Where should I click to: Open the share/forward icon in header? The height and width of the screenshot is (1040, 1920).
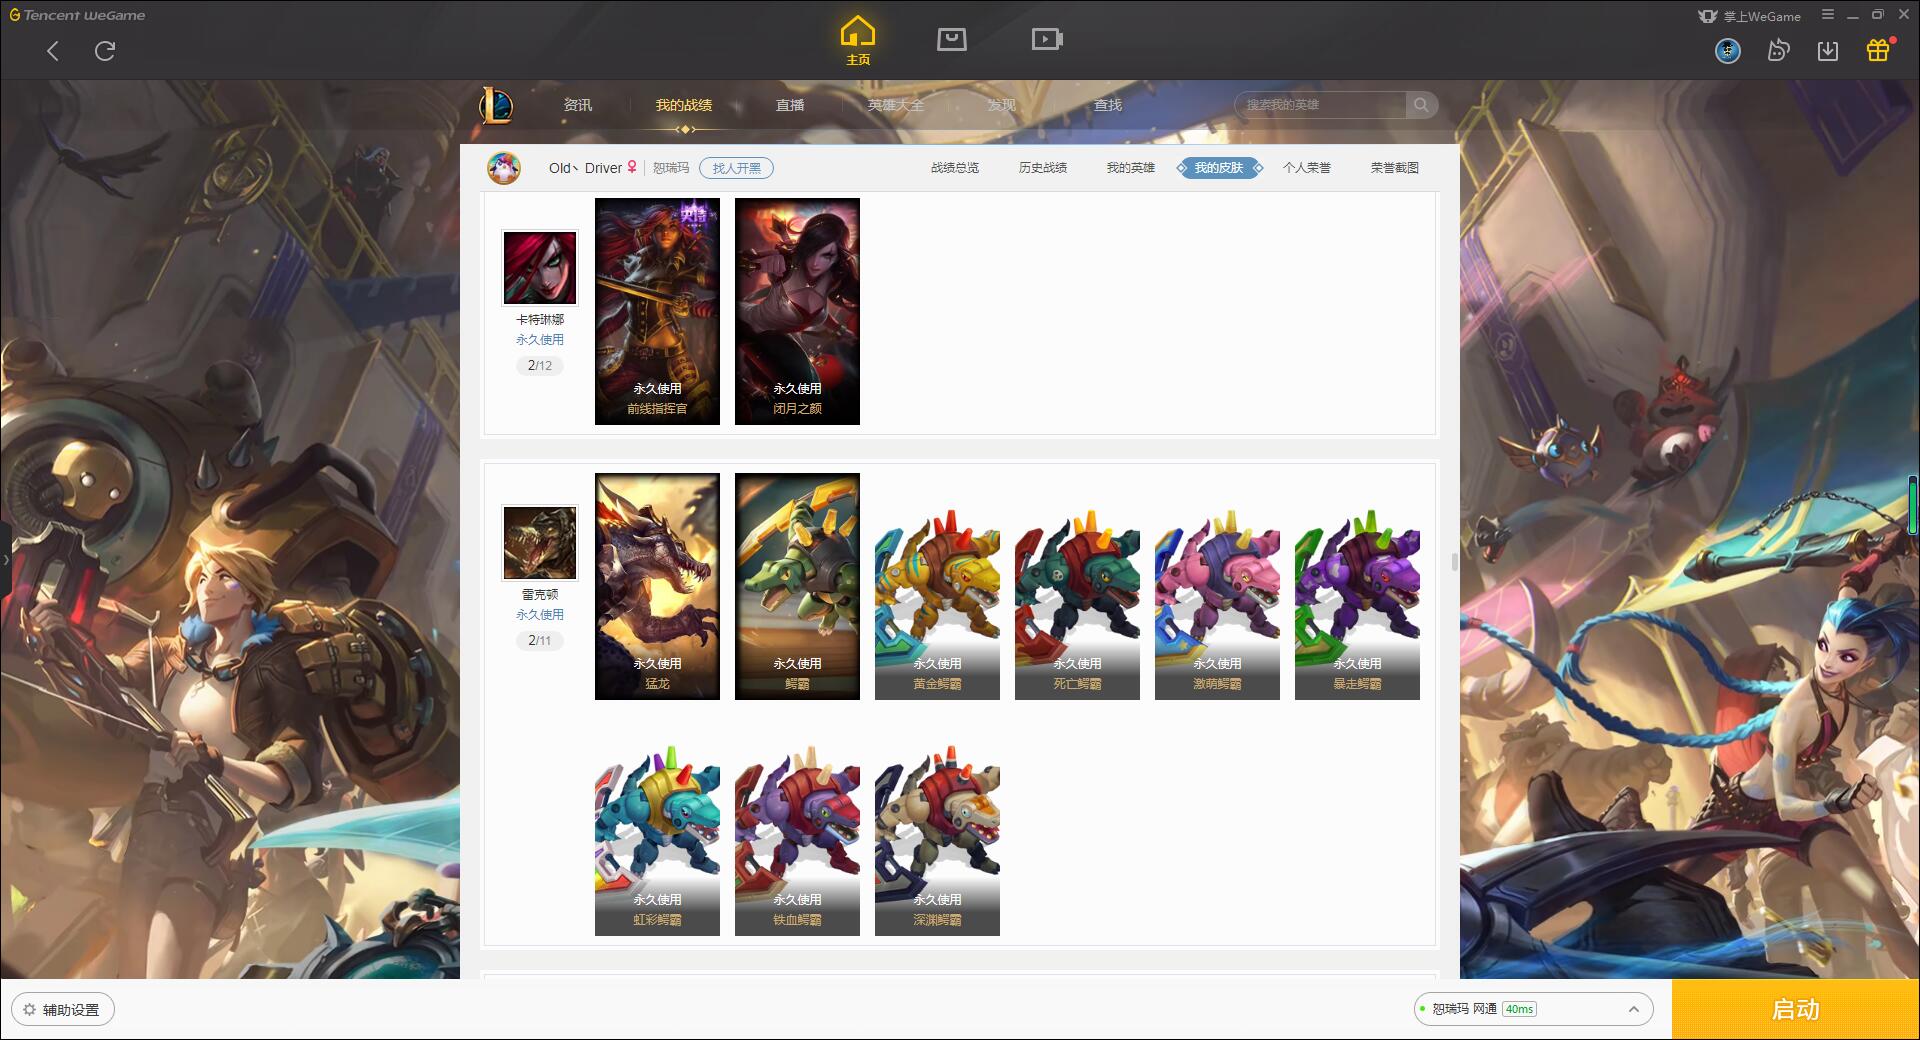coord(1778,50)
